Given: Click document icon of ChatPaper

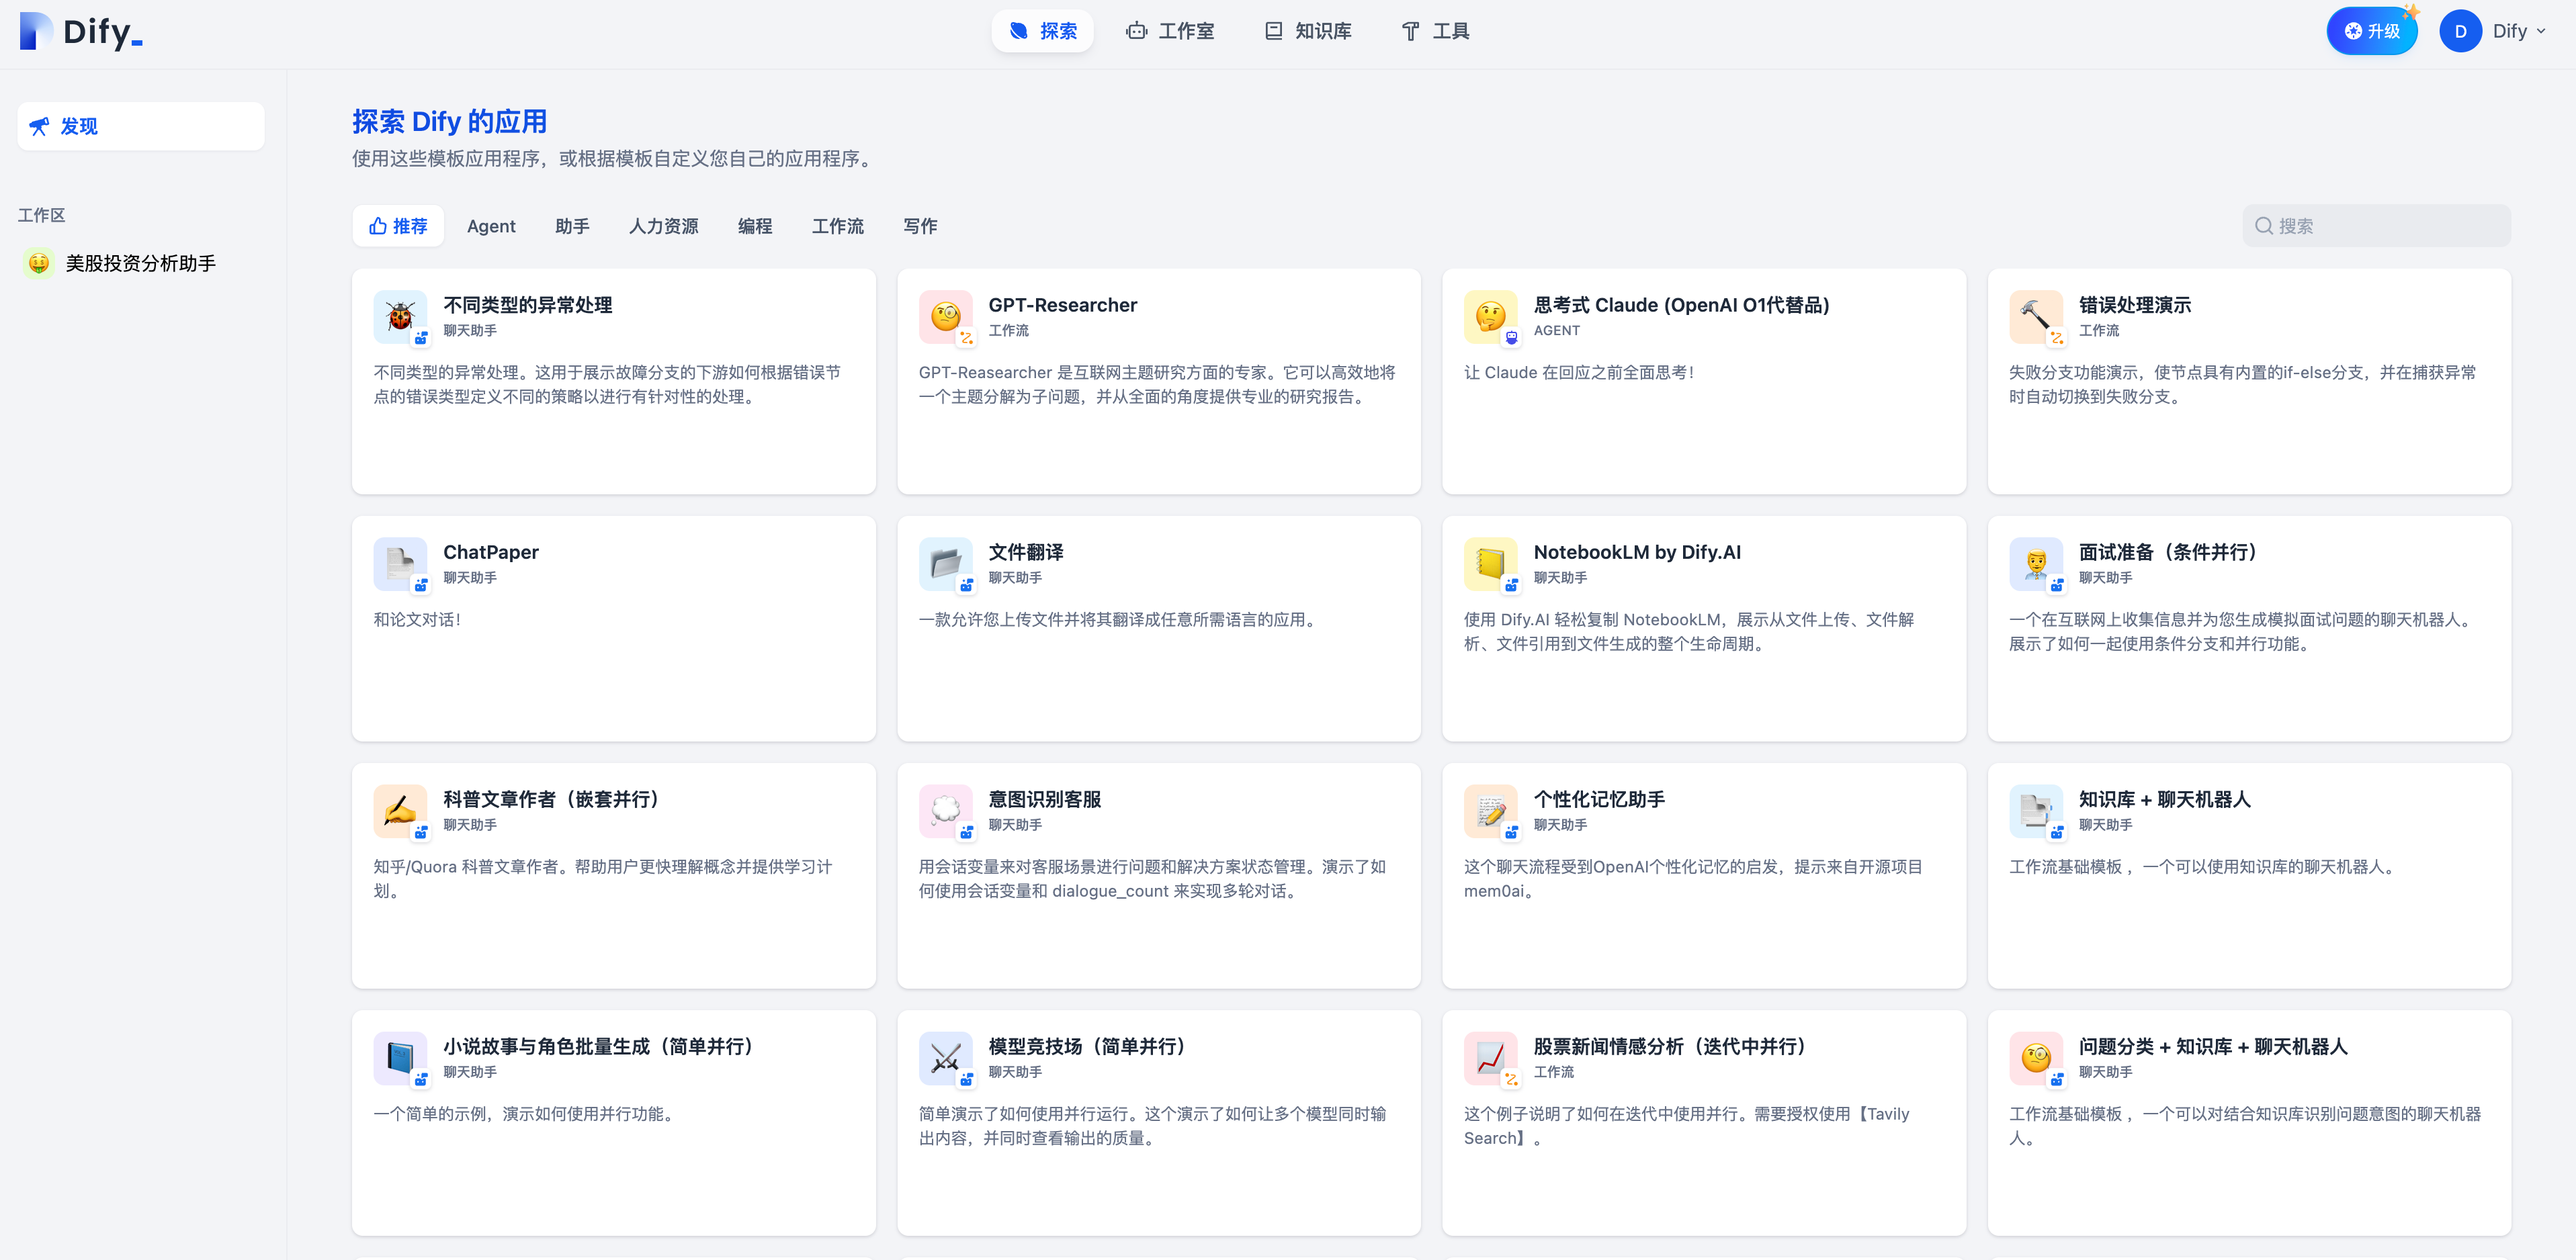Looking at the screenshot, I should (x=400, y=564).
